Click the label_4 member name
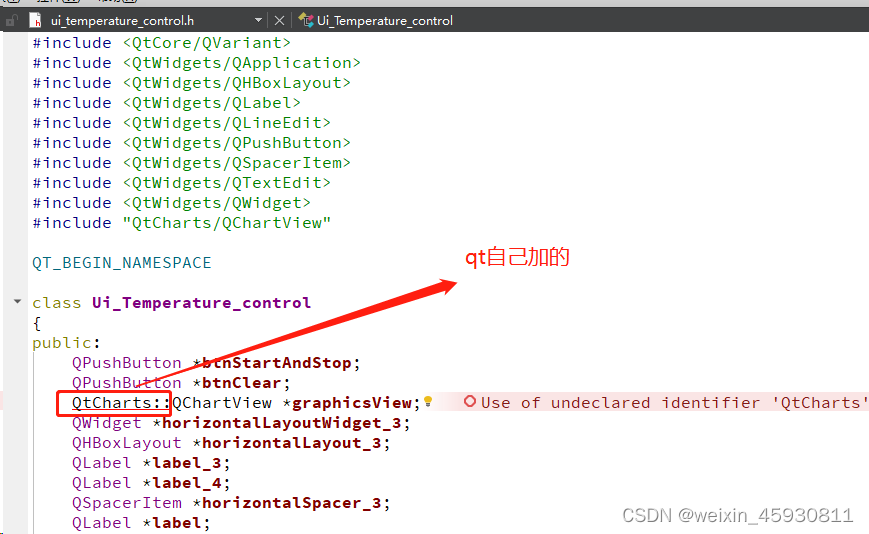The height and width of the screenshot is (534, 869). coord(187,482)
